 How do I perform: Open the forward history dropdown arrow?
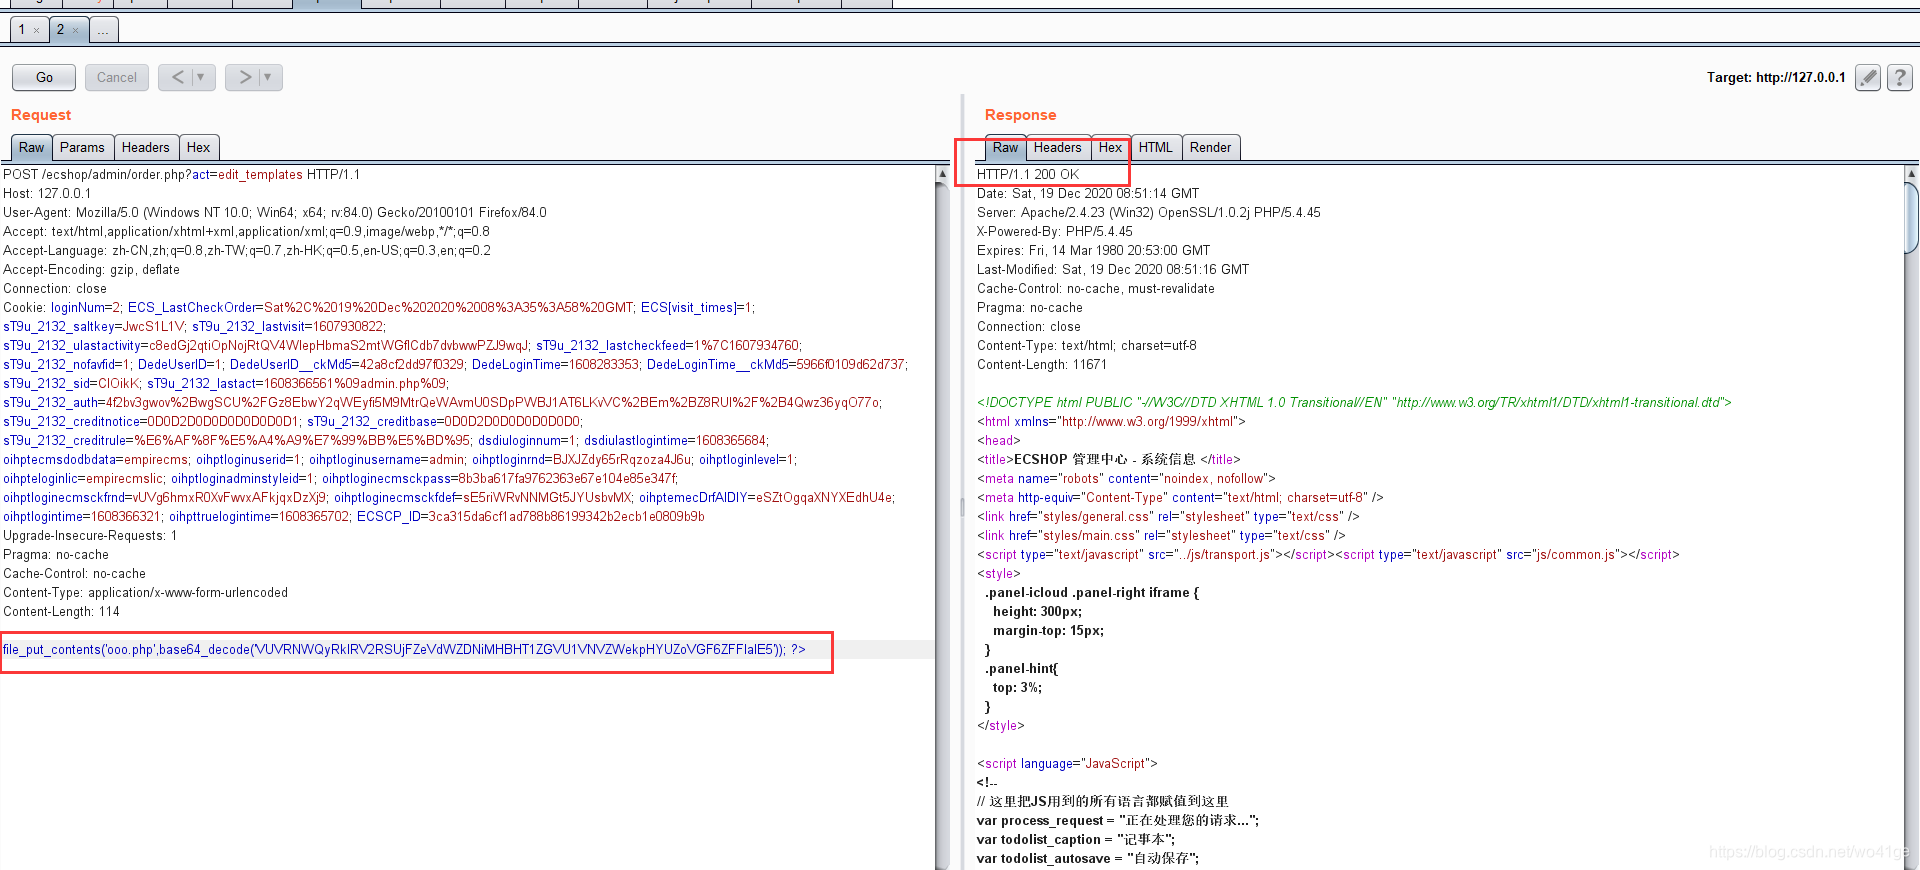[x=268, y=77]
